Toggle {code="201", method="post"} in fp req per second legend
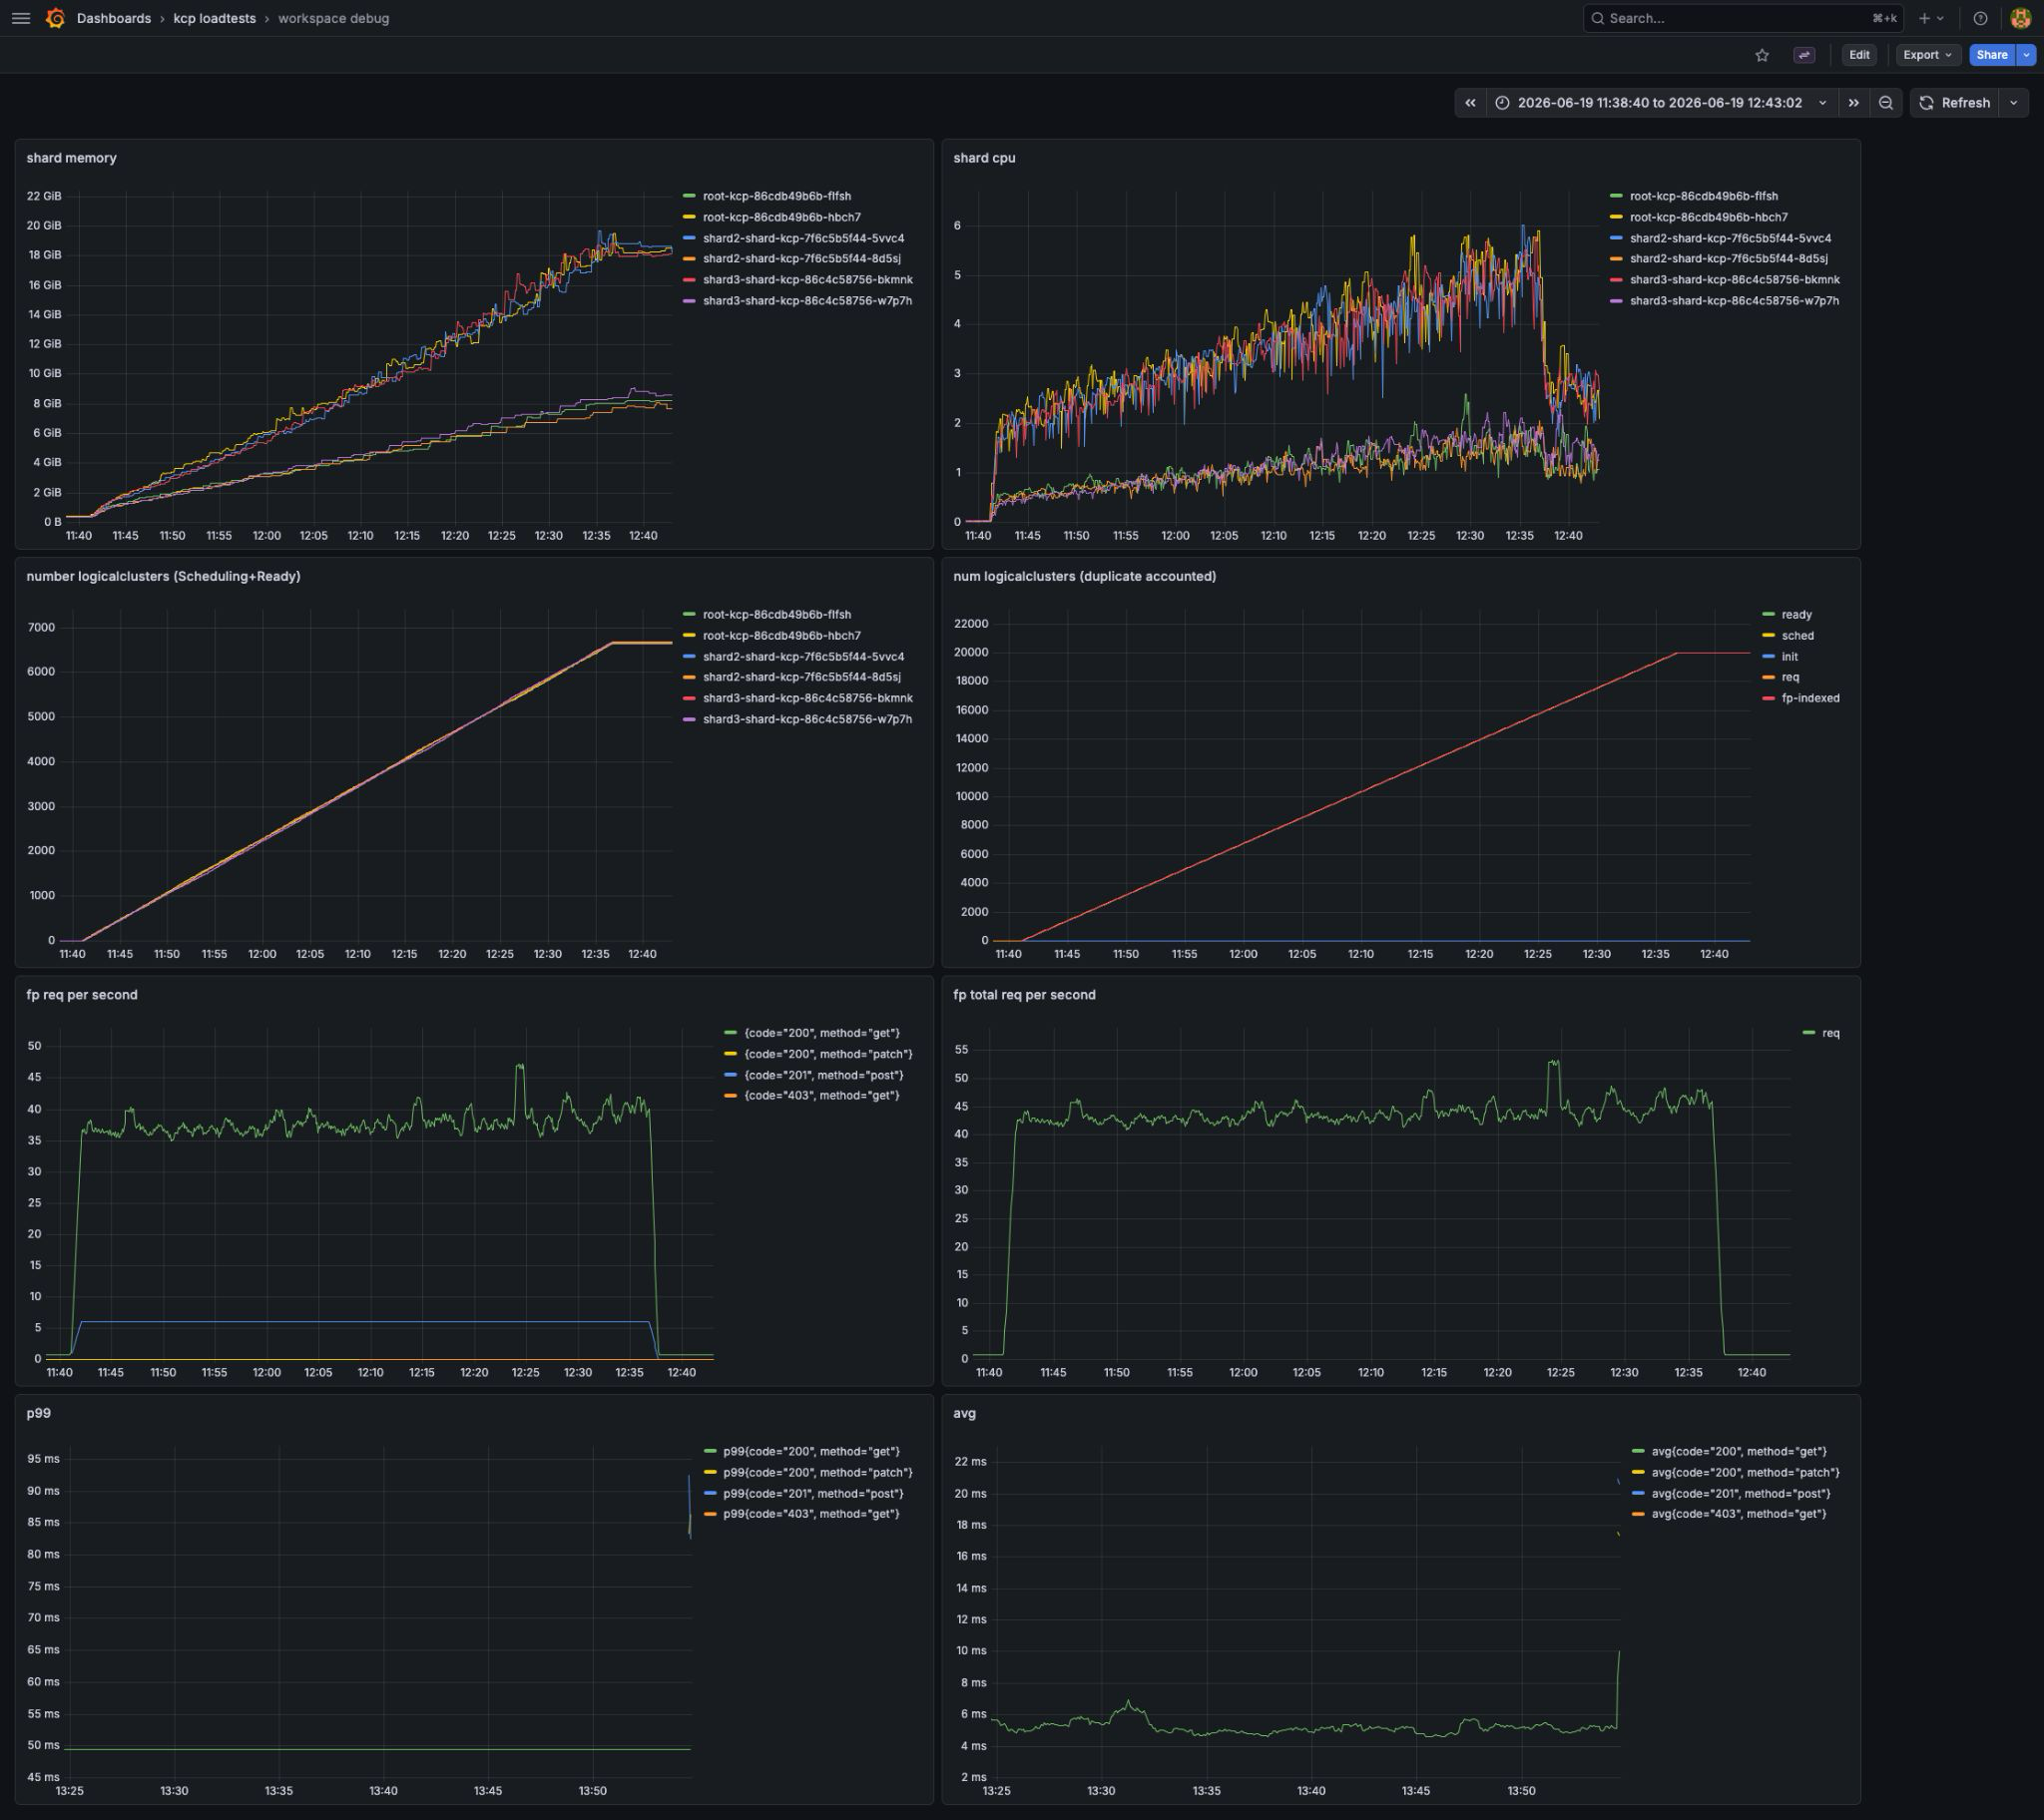The width and height of the screenshot is (2044, 1820). pos(823,1075)
